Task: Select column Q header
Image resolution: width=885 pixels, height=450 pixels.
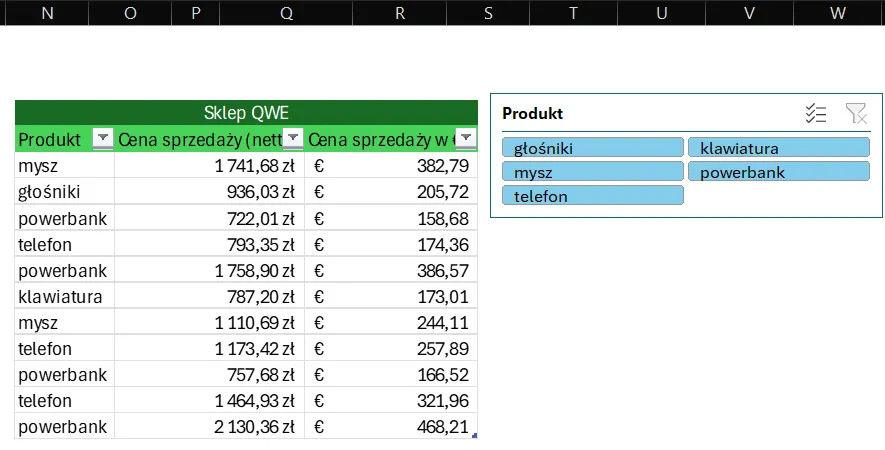Action: 287,13
